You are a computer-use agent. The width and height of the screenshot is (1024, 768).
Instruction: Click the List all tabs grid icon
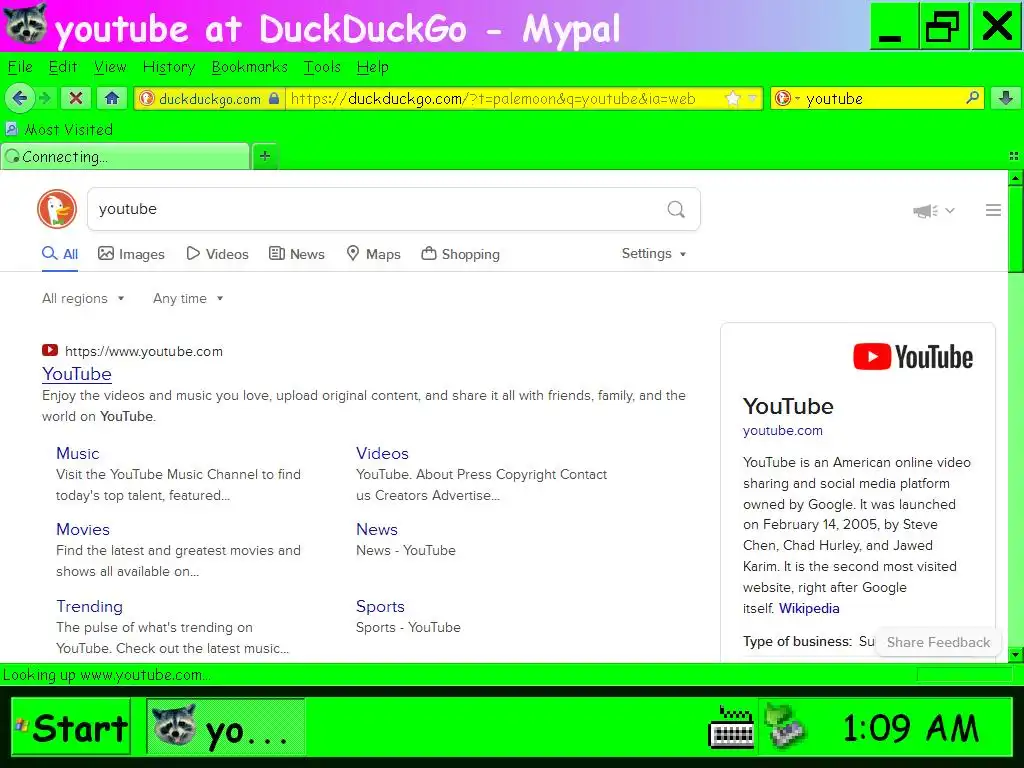pos(1014,156)
